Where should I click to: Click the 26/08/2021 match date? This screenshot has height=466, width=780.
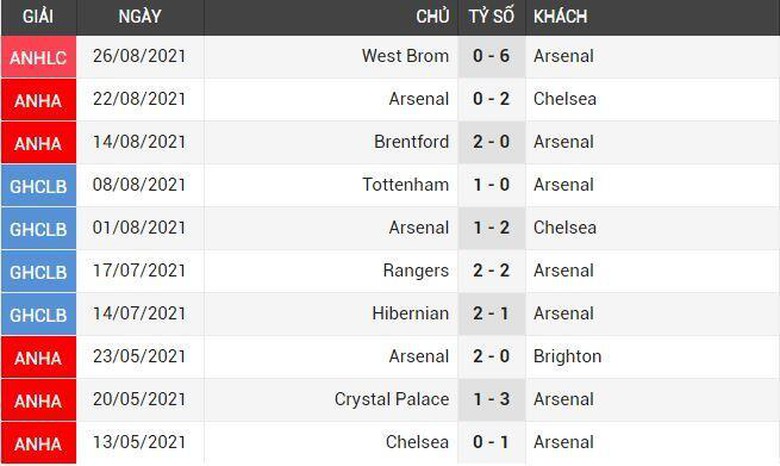click(x=138, y=56)
